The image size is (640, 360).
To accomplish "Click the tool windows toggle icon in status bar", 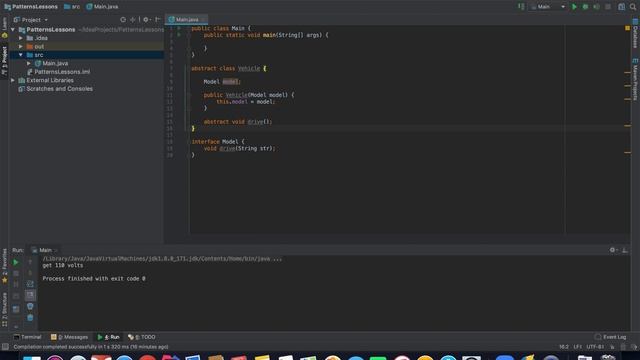I will click(x=5, y=347).
